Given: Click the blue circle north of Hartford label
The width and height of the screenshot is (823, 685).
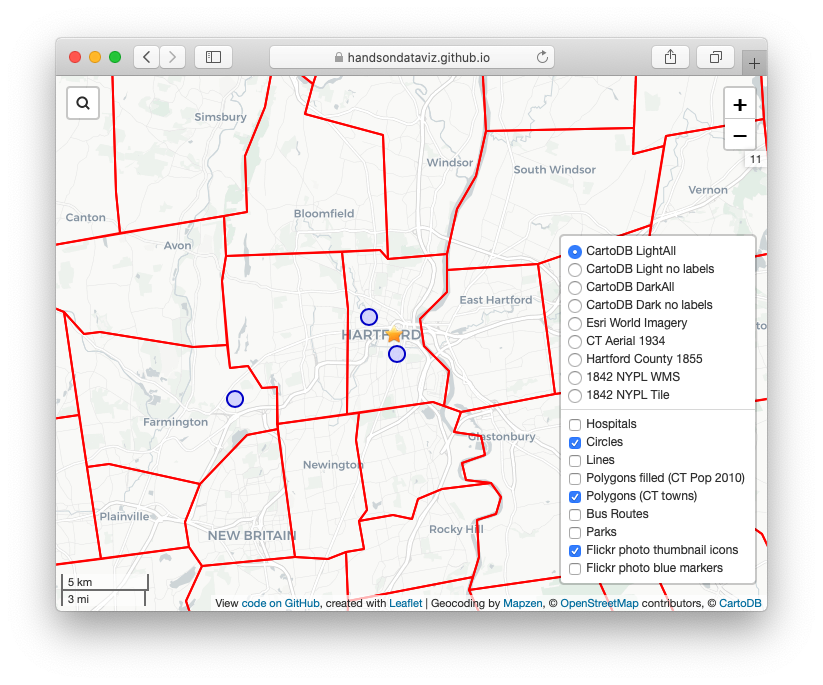Looking at the screenshot, I should click(369, 317).
